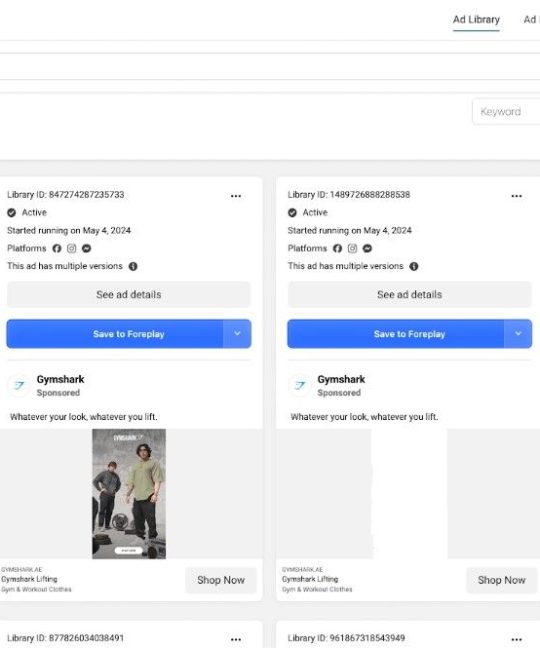Click Gymshark Lifting headline in ad 1489726888288538
This screenshot has width=540, height=648.
(x=310, y=579)
